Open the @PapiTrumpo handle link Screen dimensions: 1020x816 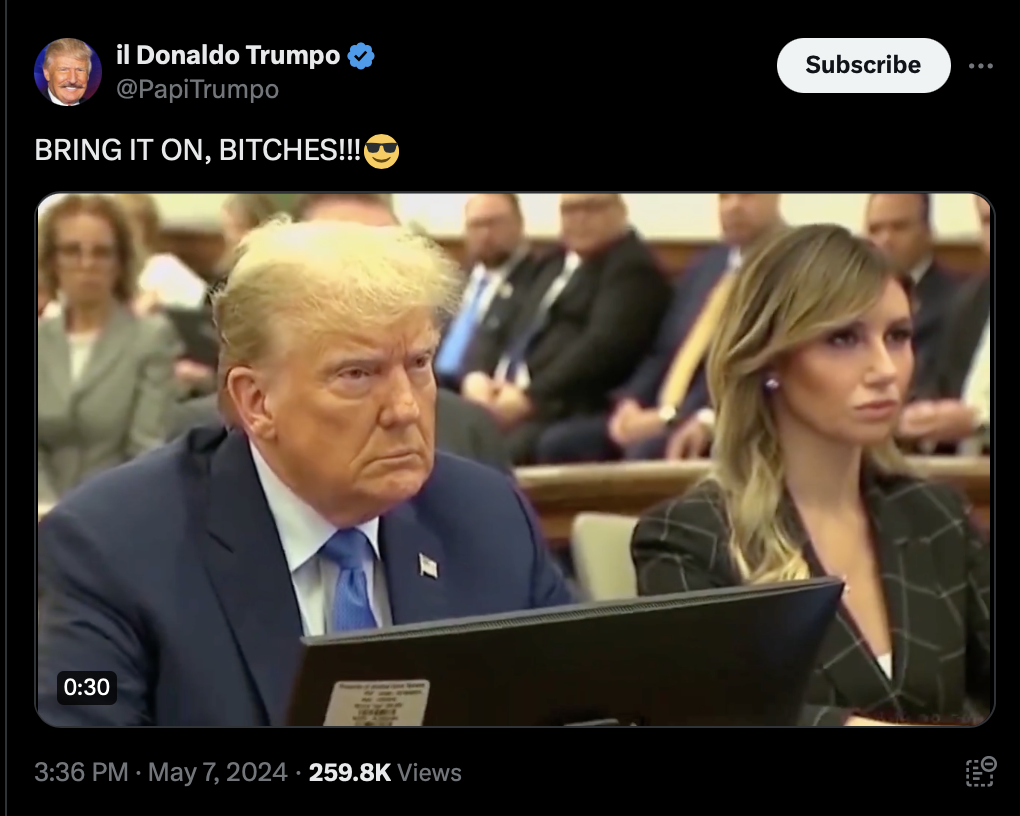click(x=197, y=89)
